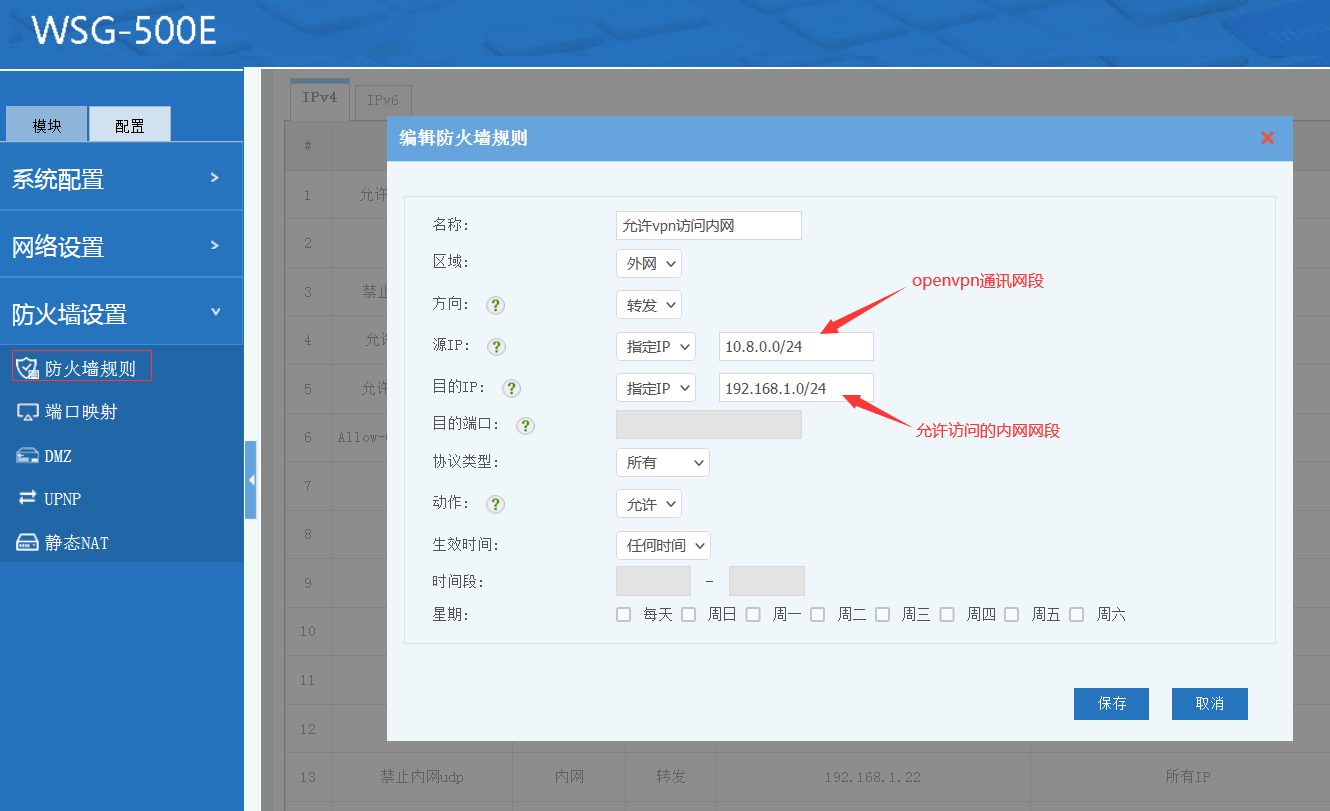1330x811 pixels.
Task: Click the help icon beside 动作
Action: pyautogui.click(x=494, y=504)
